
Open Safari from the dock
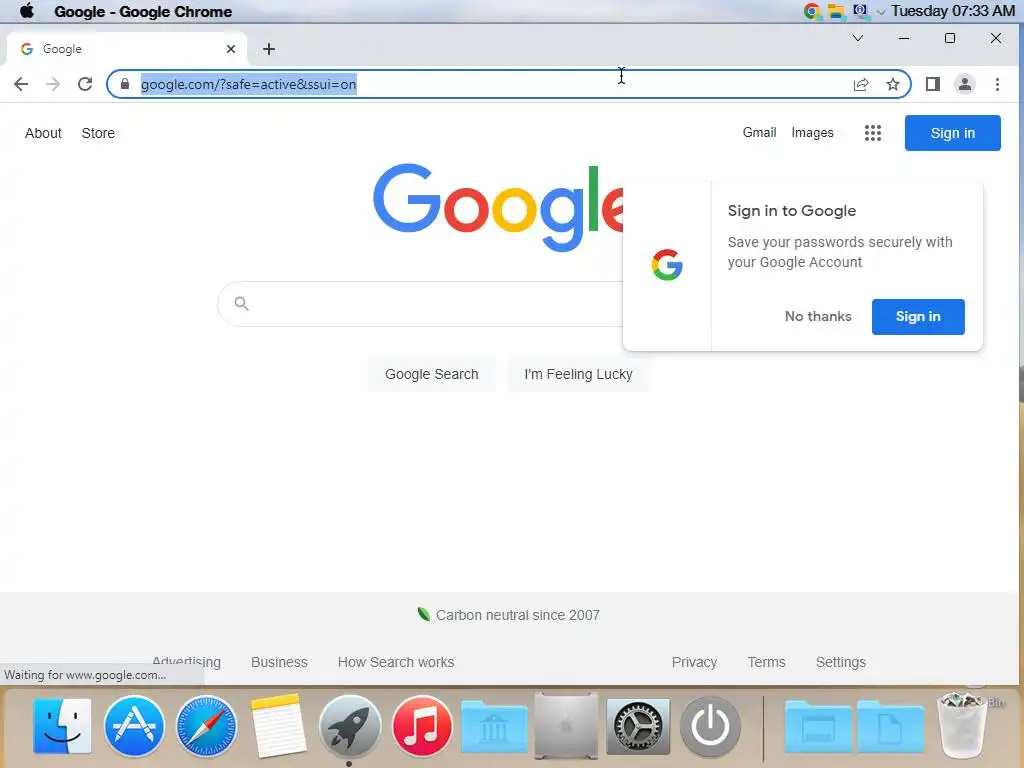(206, 726)
